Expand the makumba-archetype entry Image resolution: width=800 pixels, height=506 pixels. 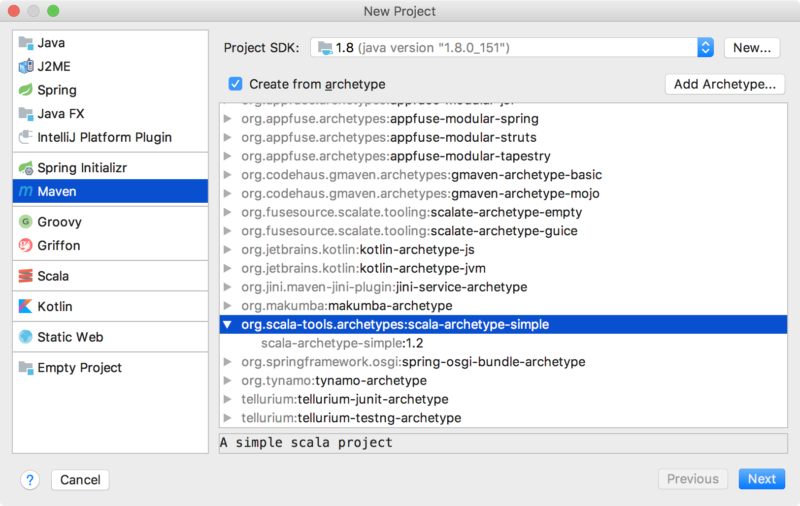[x=228, y=305]
